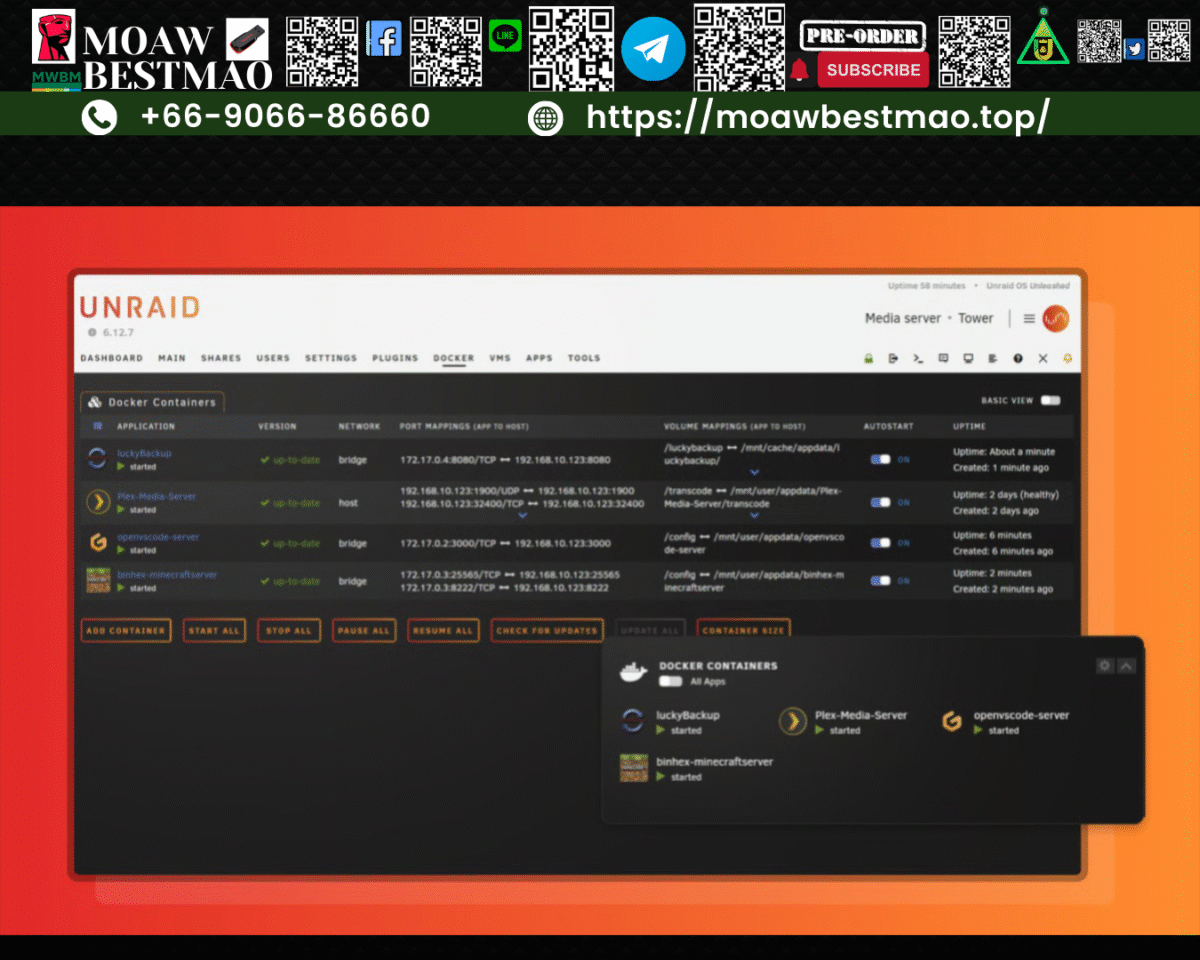The height and width of the screenshot is (960, 1200).
Task: Click the ADD CONTAINER button
Action: (x=125, y=630)
